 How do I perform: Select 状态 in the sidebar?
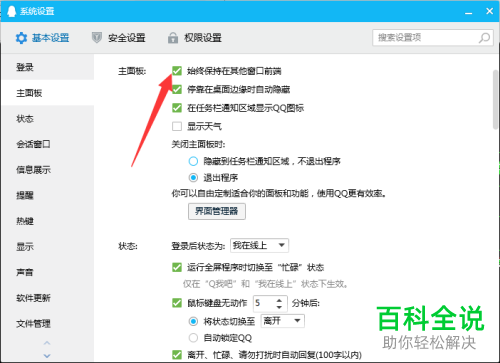[x=48, y=119]
